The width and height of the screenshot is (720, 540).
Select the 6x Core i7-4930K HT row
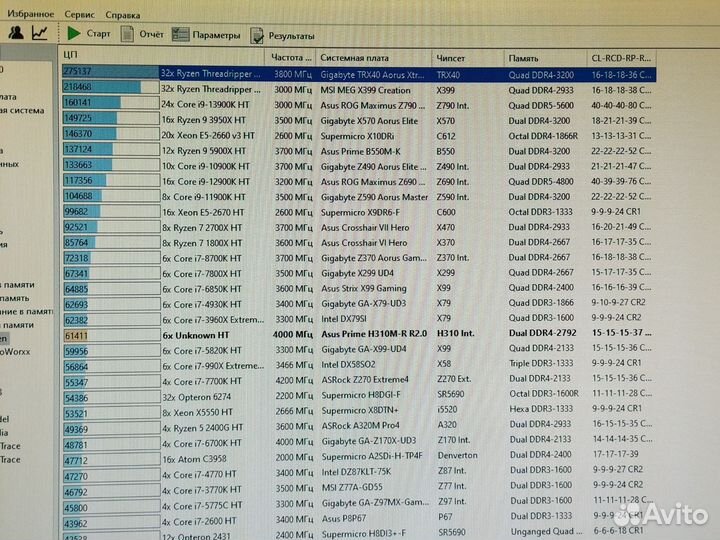pos(359,304)
